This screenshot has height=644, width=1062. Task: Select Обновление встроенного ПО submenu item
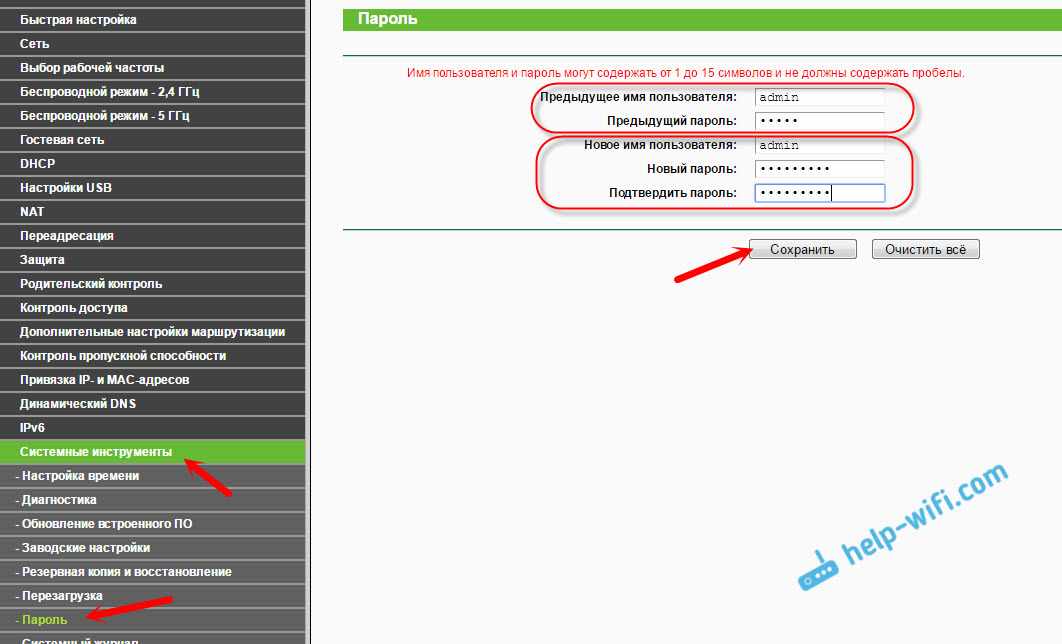coord(106,524)
